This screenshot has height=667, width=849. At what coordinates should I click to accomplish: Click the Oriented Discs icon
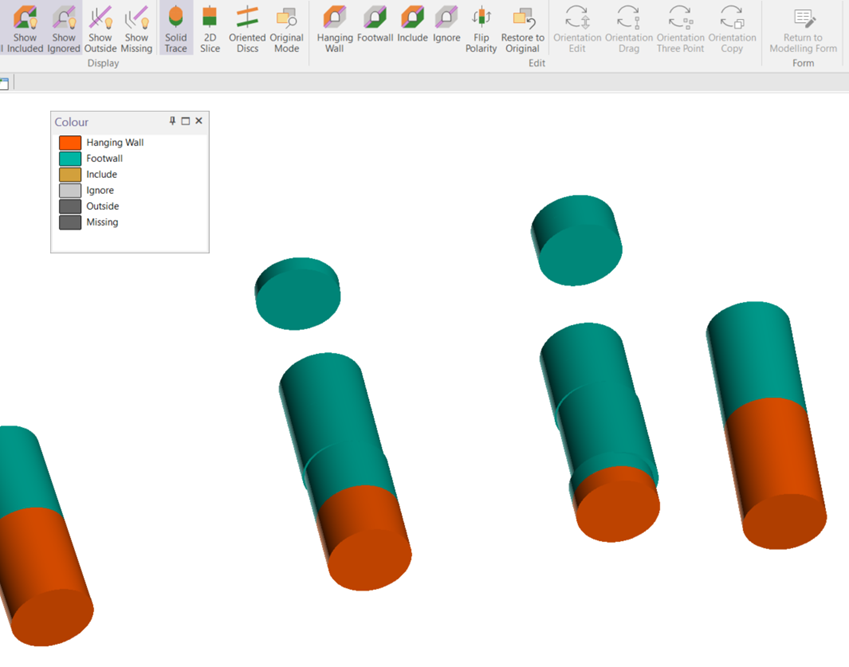(x=247, y=28)
